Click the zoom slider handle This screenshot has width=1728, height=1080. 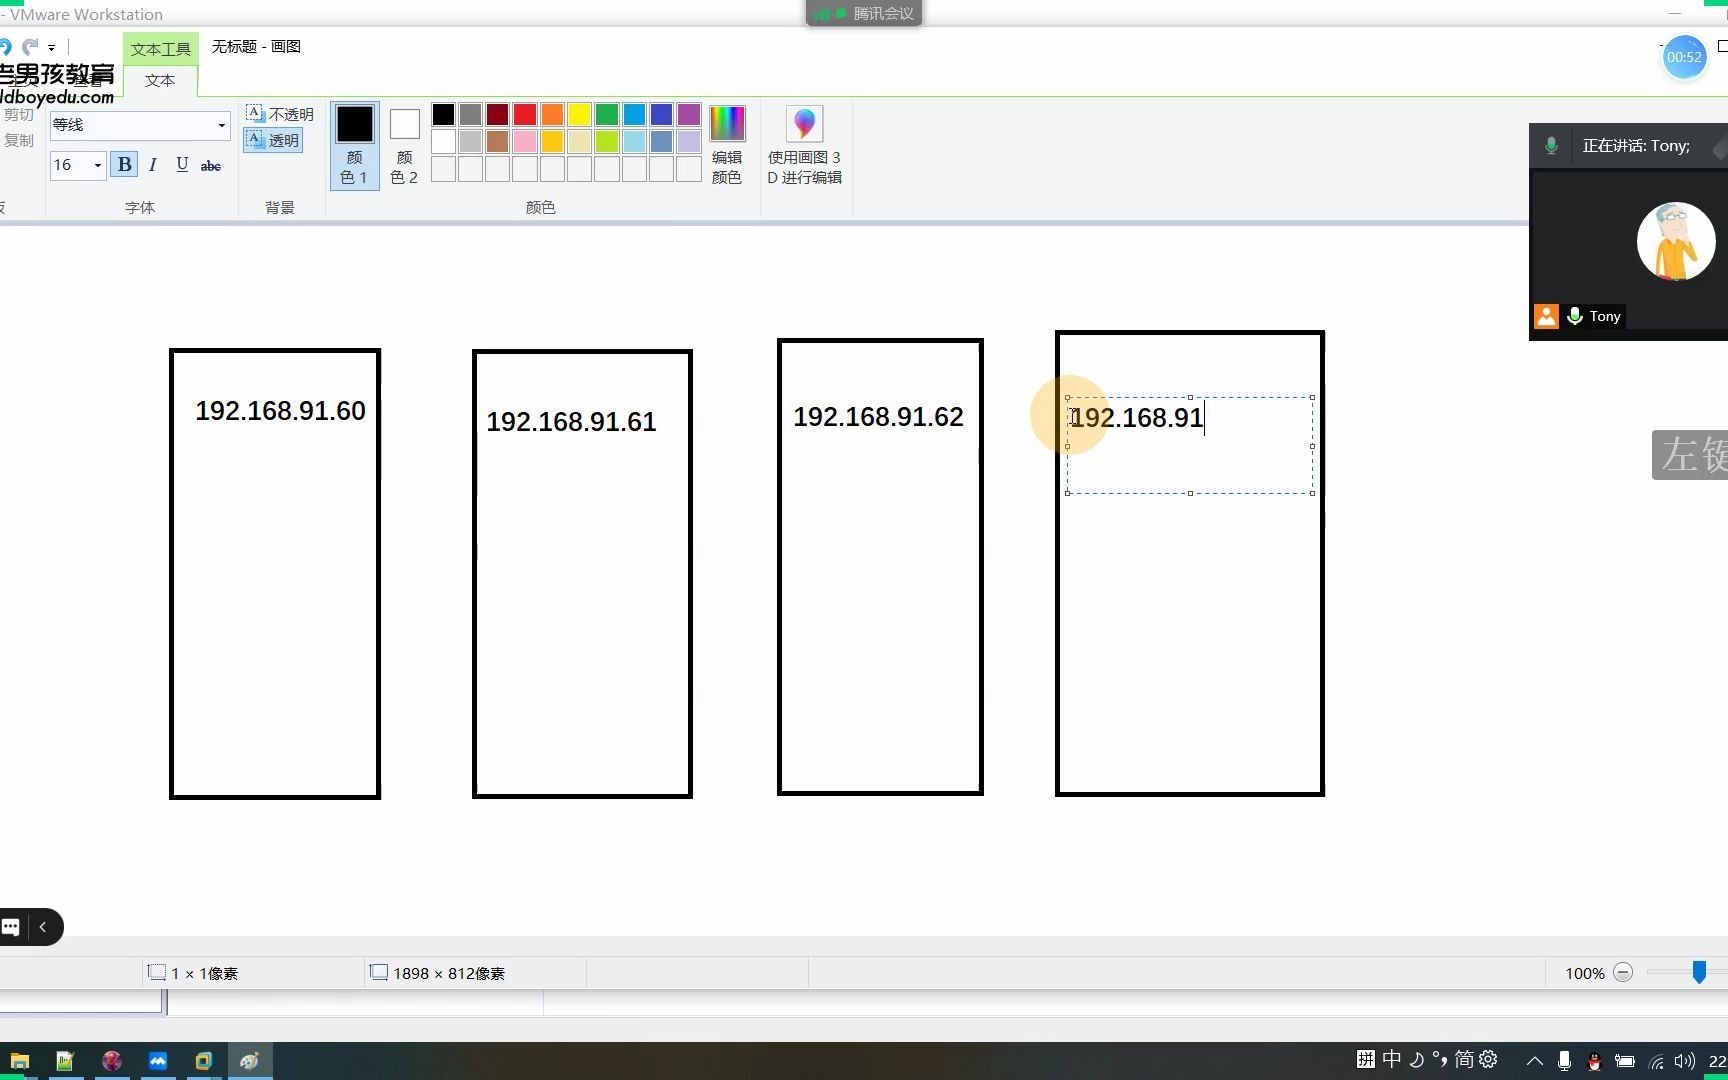click(x=1699, y=972)
